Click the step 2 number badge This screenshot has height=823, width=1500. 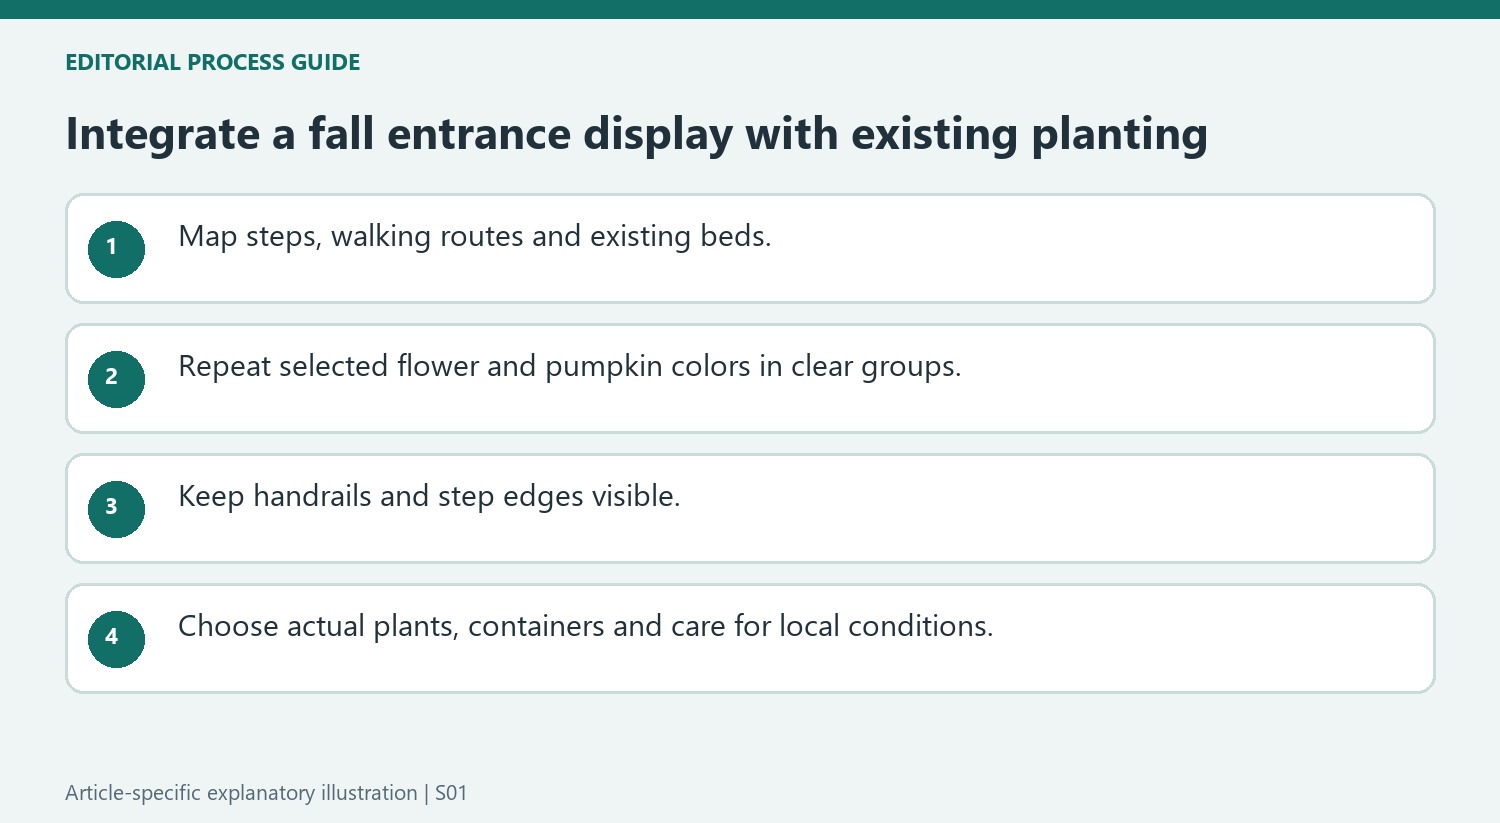[x=116, y=379]
